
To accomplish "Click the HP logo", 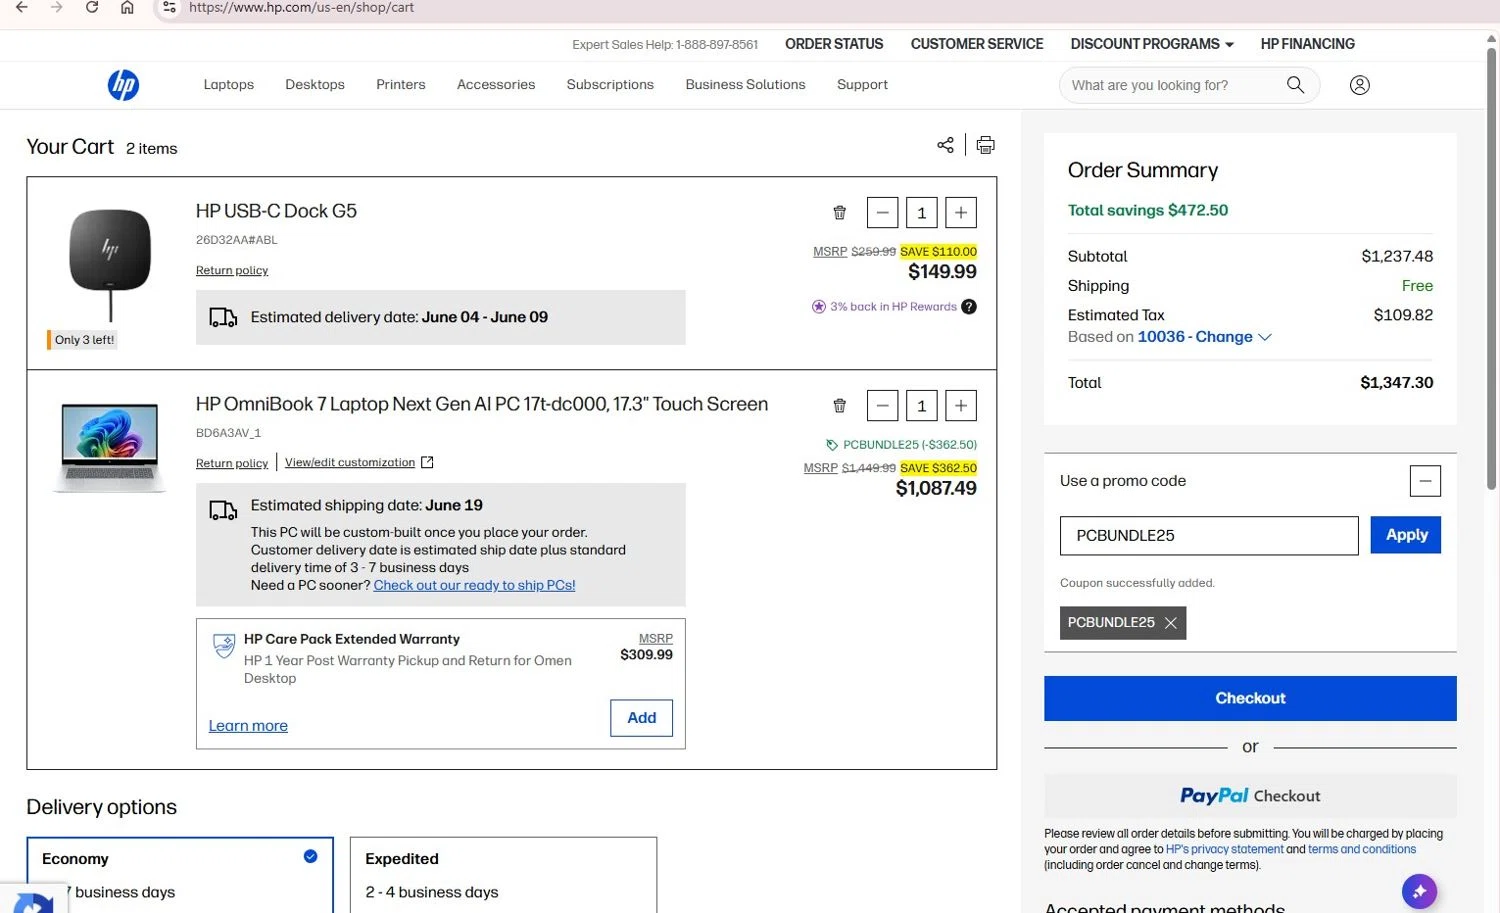I will [x=123, y=85].
